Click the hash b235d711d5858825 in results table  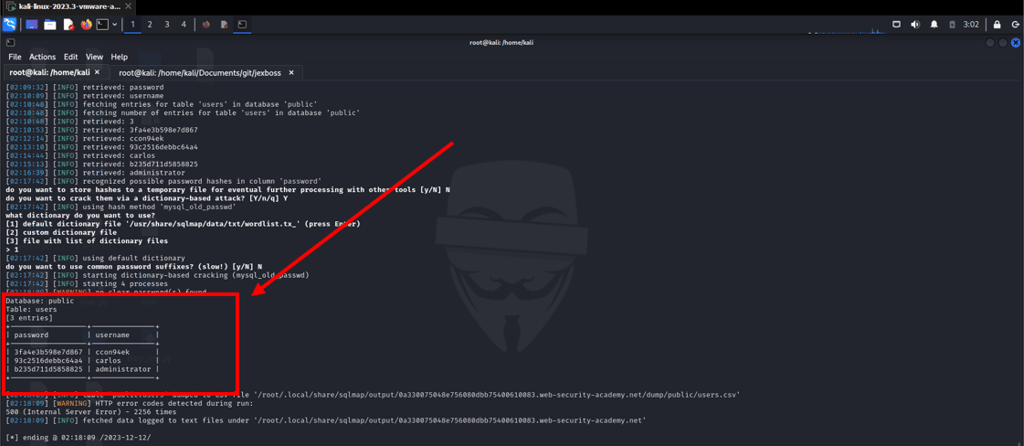coord(48,369)
